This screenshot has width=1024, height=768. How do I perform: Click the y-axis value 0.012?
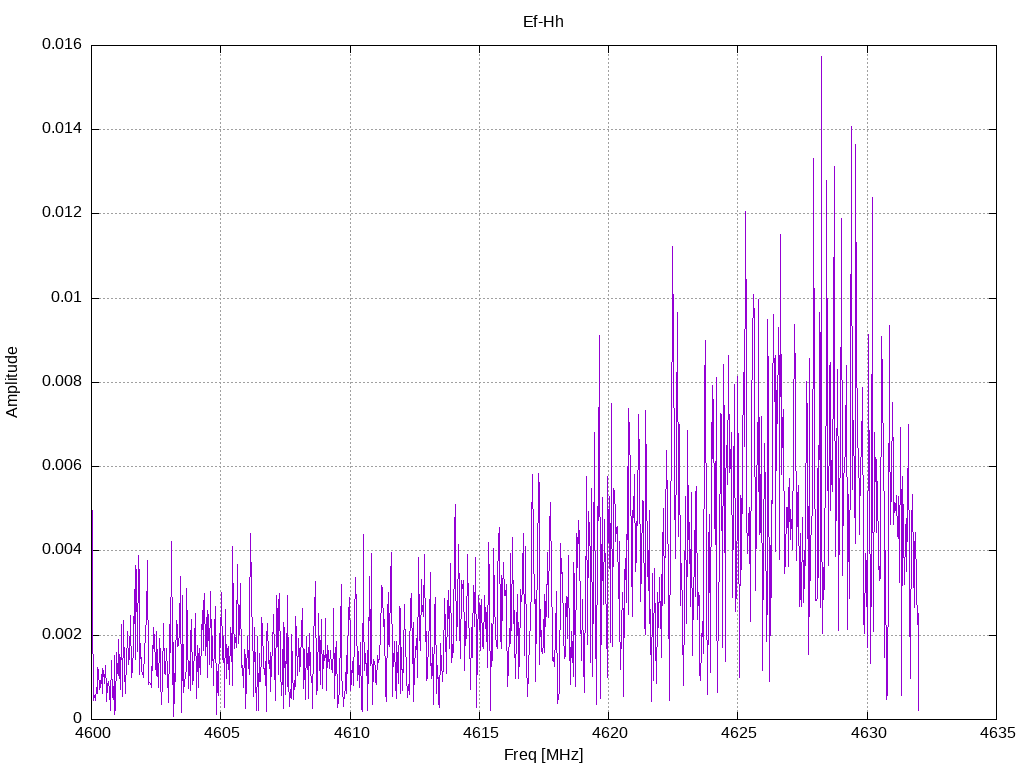tap(62, 213)
